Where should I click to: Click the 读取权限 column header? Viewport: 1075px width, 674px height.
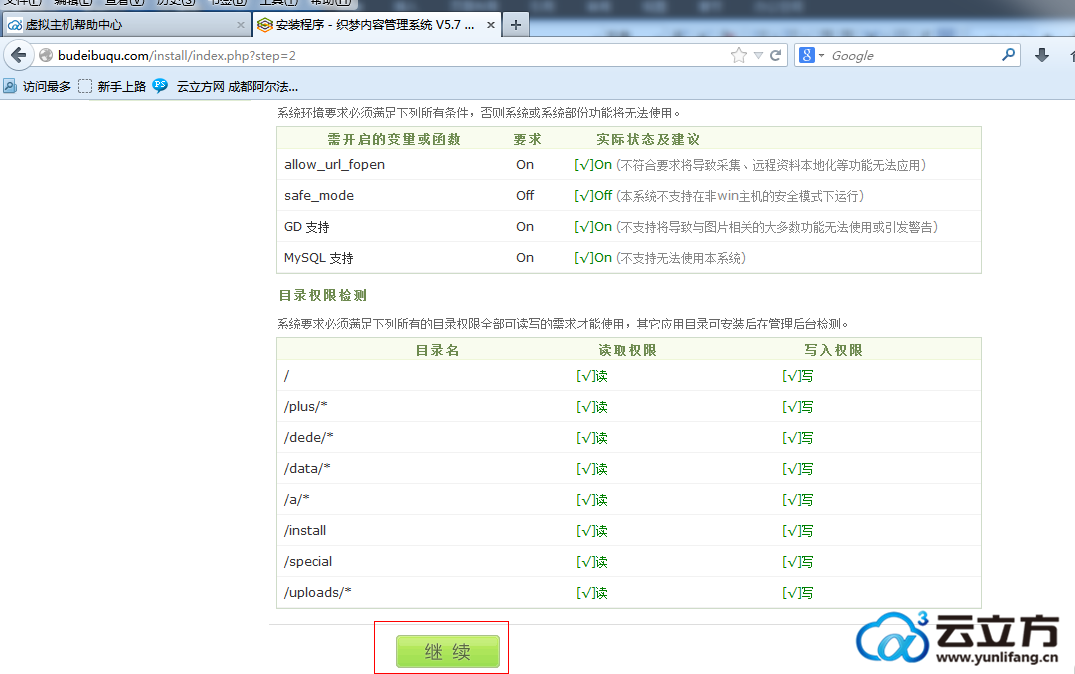pos(627,350)
